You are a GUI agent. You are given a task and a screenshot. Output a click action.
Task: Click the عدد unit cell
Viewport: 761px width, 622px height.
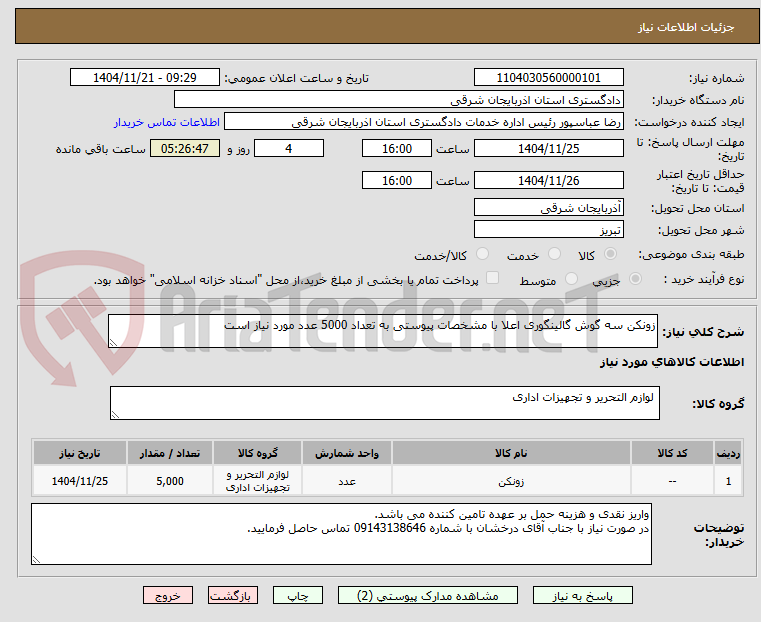[347, 481]
